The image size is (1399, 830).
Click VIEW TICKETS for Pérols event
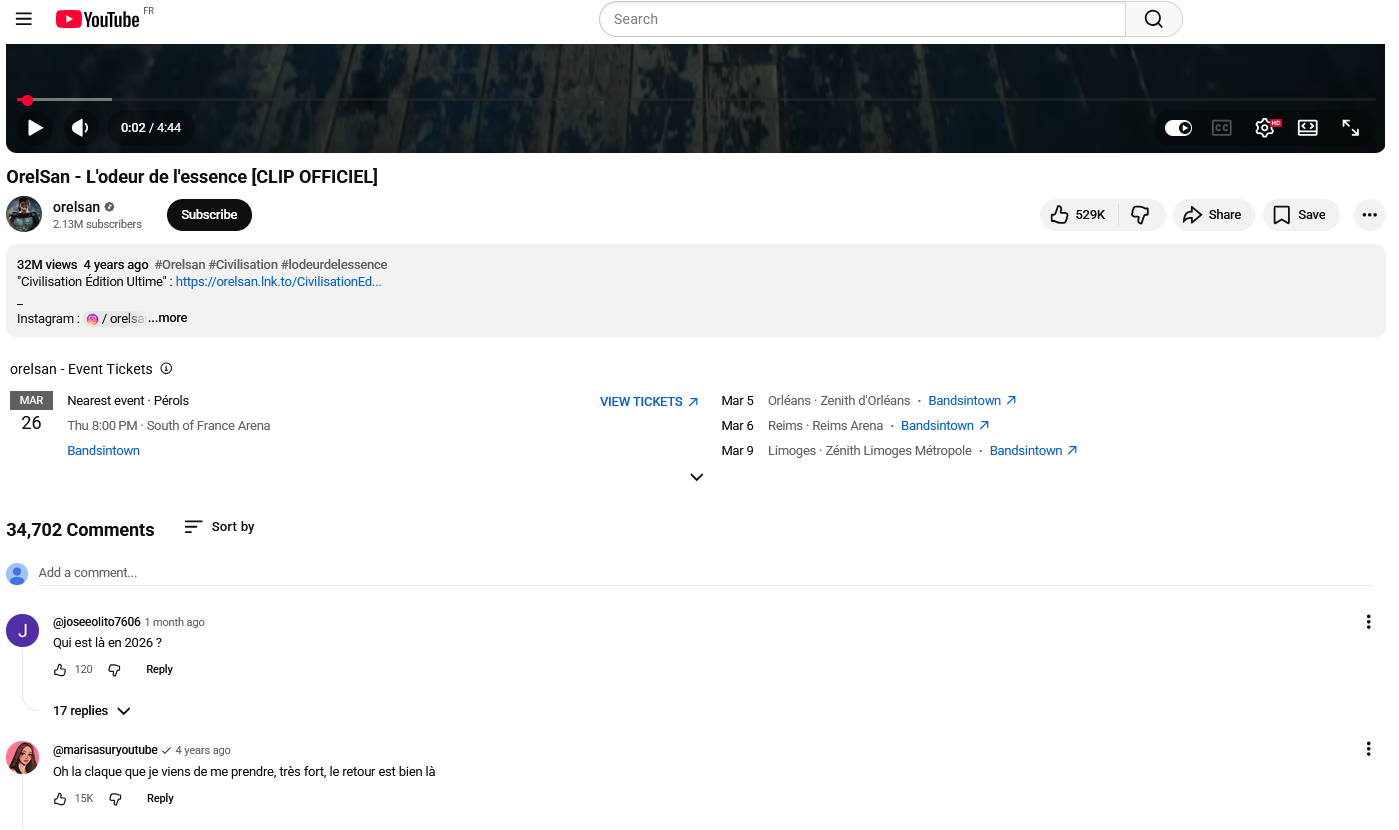click(649, 402)
